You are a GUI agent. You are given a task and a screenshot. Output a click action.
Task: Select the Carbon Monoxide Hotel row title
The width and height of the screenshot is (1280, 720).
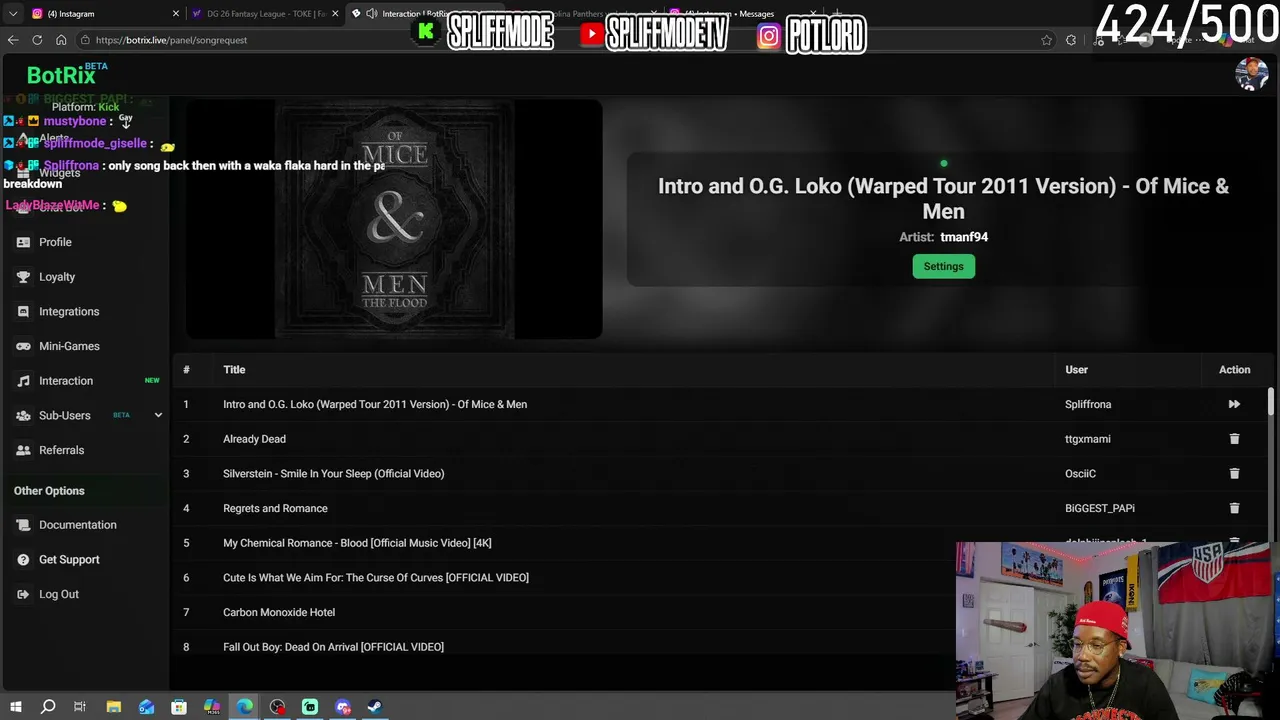click(x=279, y=612)
